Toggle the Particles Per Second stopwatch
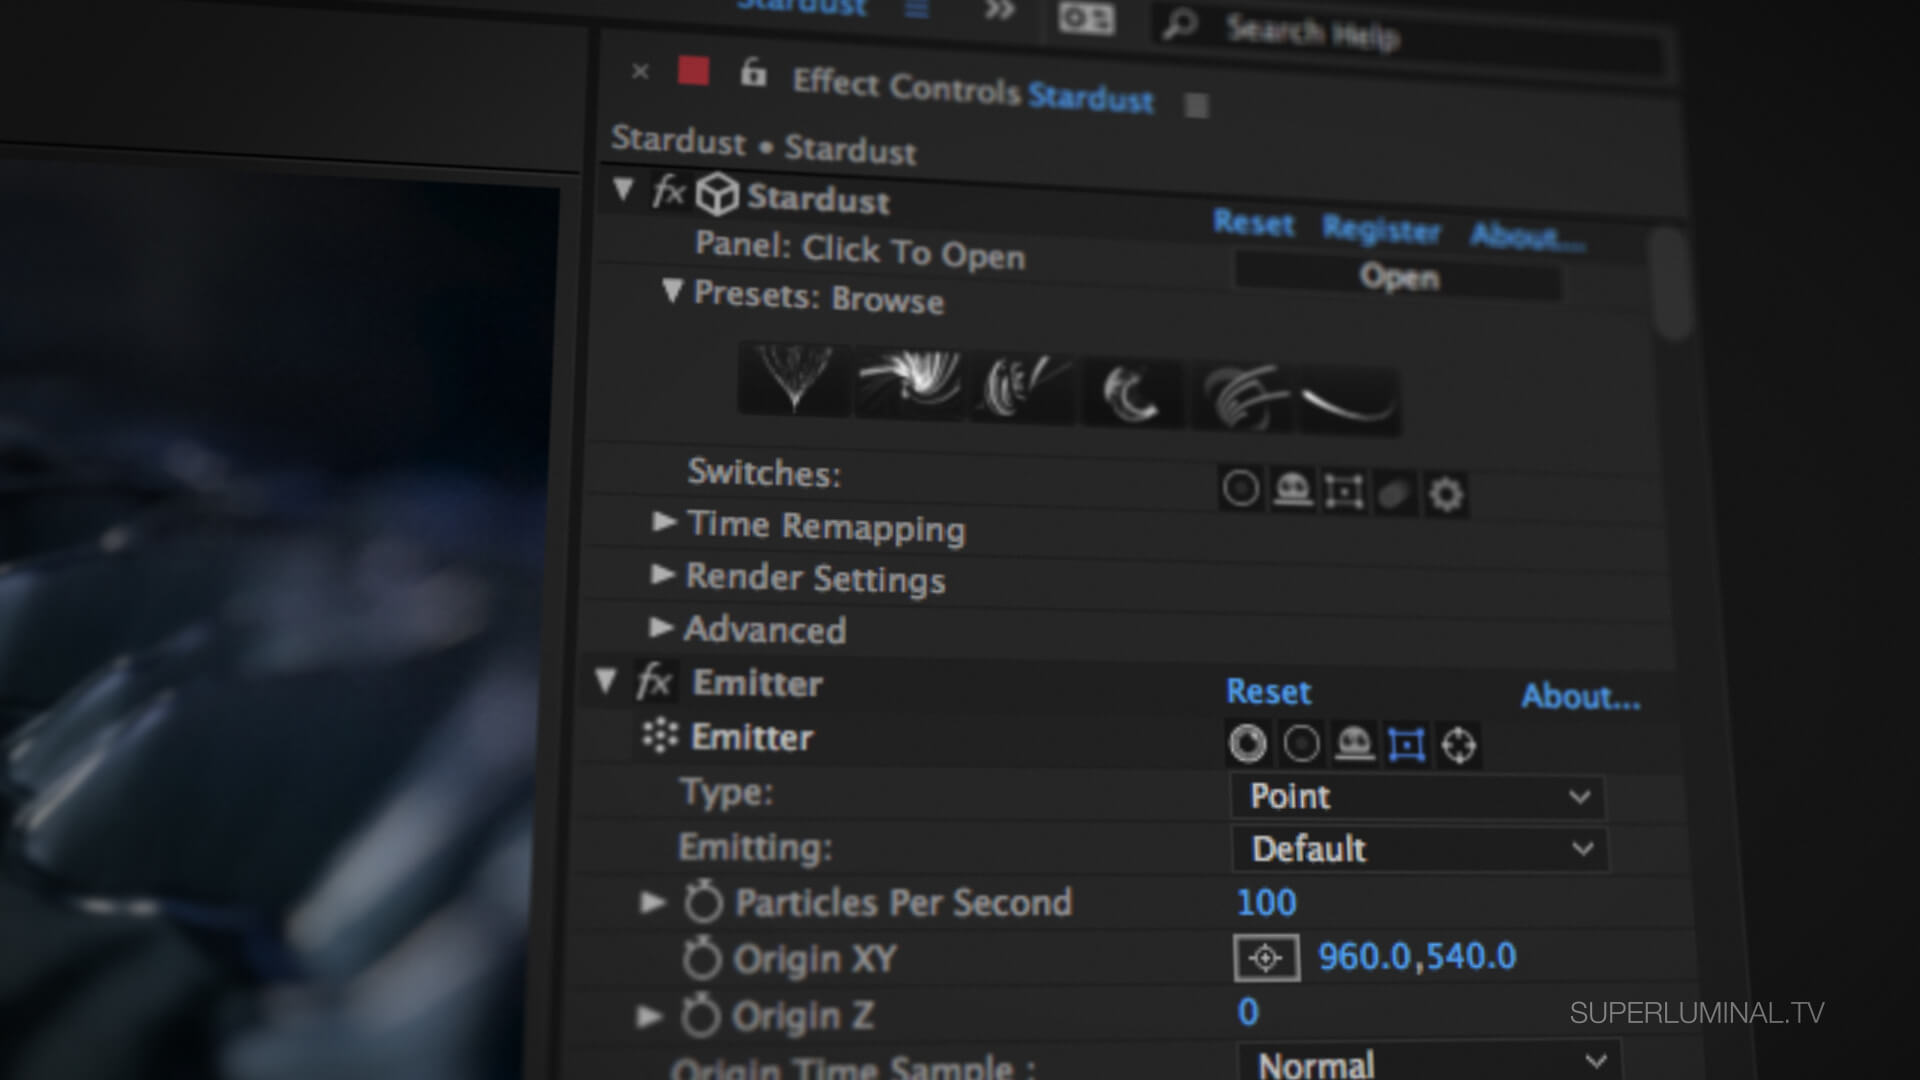This screenshot has width=1920, height=1080. coord(703,901)
